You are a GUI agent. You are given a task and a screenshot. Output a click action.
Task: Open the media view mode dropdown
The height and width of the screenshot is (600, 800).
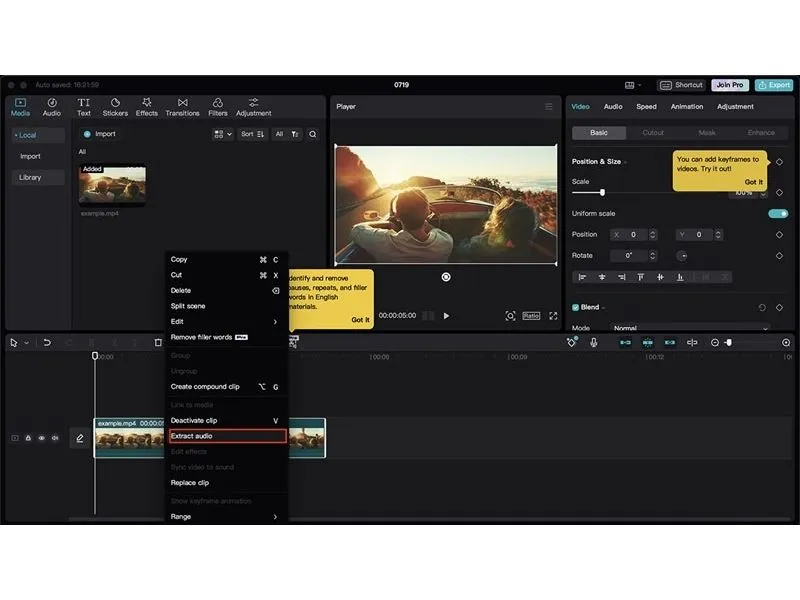click(x=223, y=134)
